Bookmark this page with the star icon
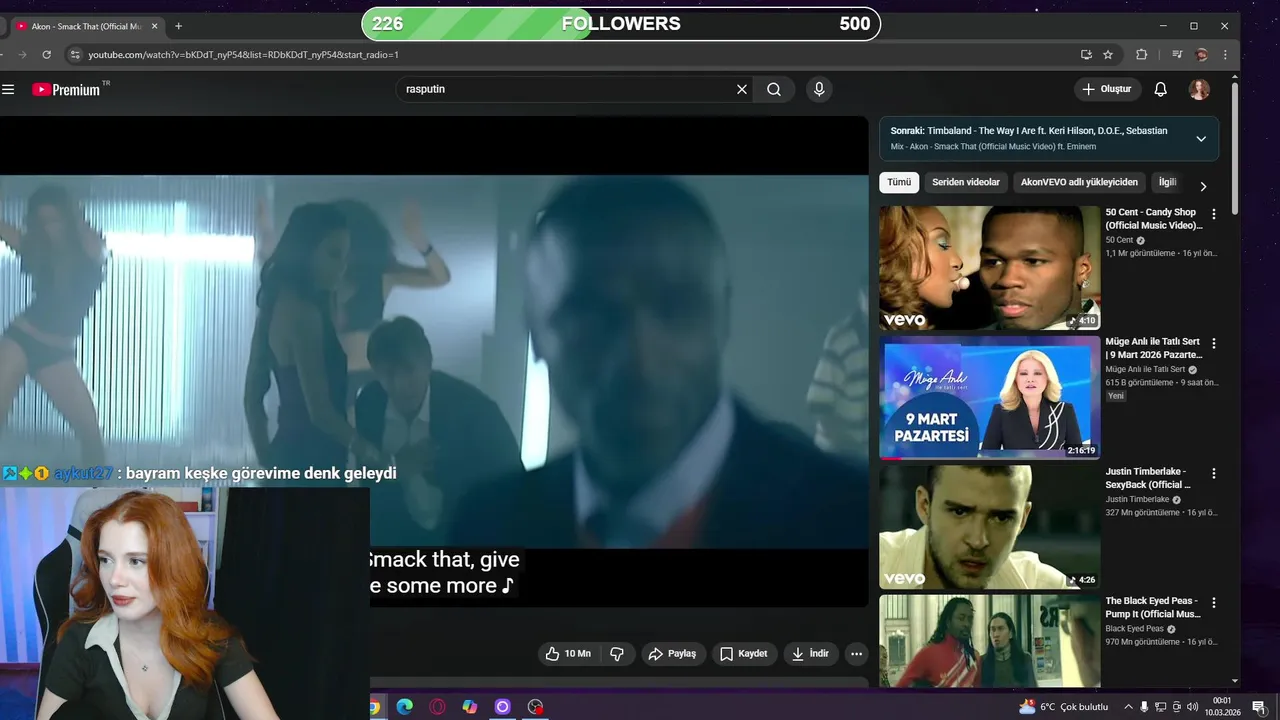 (x=1108, y=55)
